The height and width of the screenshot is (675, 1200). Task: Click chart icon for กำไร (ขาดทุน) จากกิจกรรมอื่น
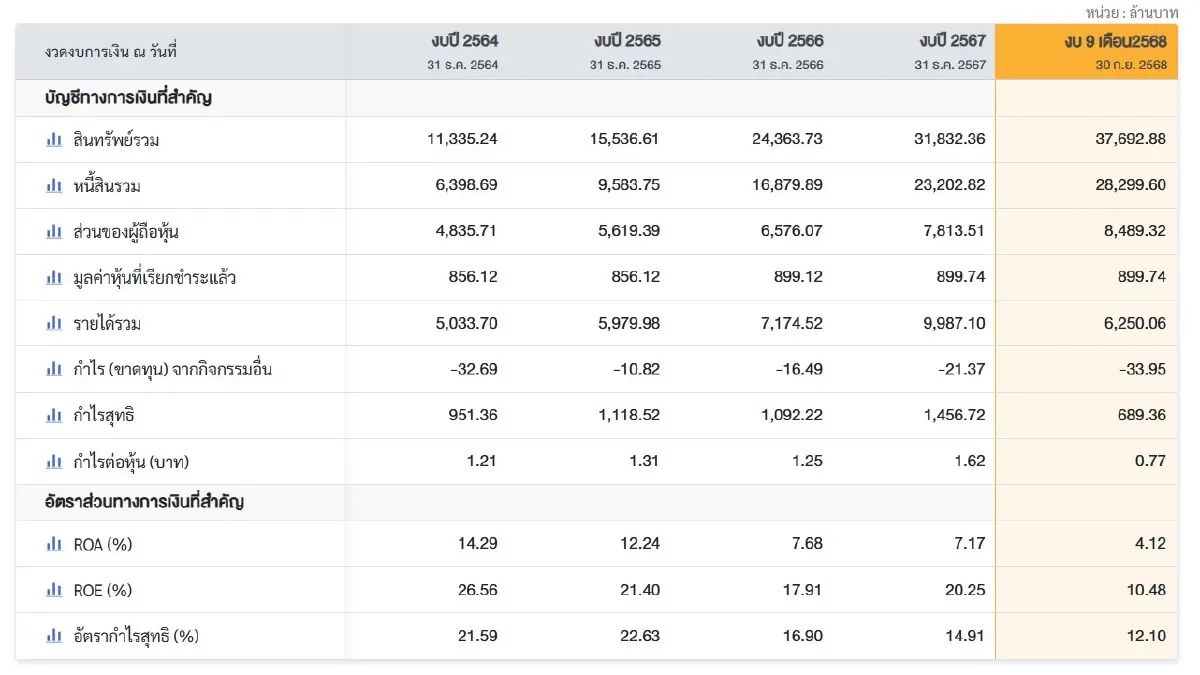coord(54,370)
